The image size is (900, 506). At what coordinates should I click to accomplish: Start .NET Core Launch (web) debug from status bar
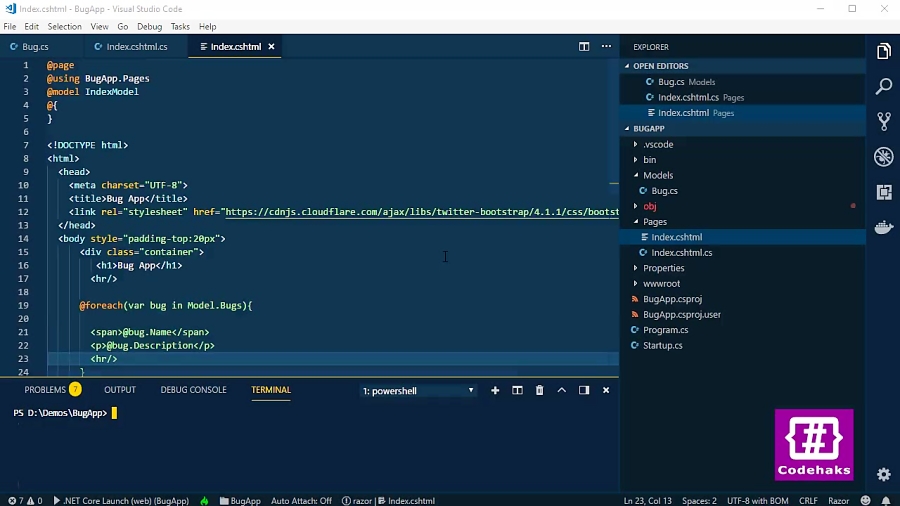coord(121,500)
